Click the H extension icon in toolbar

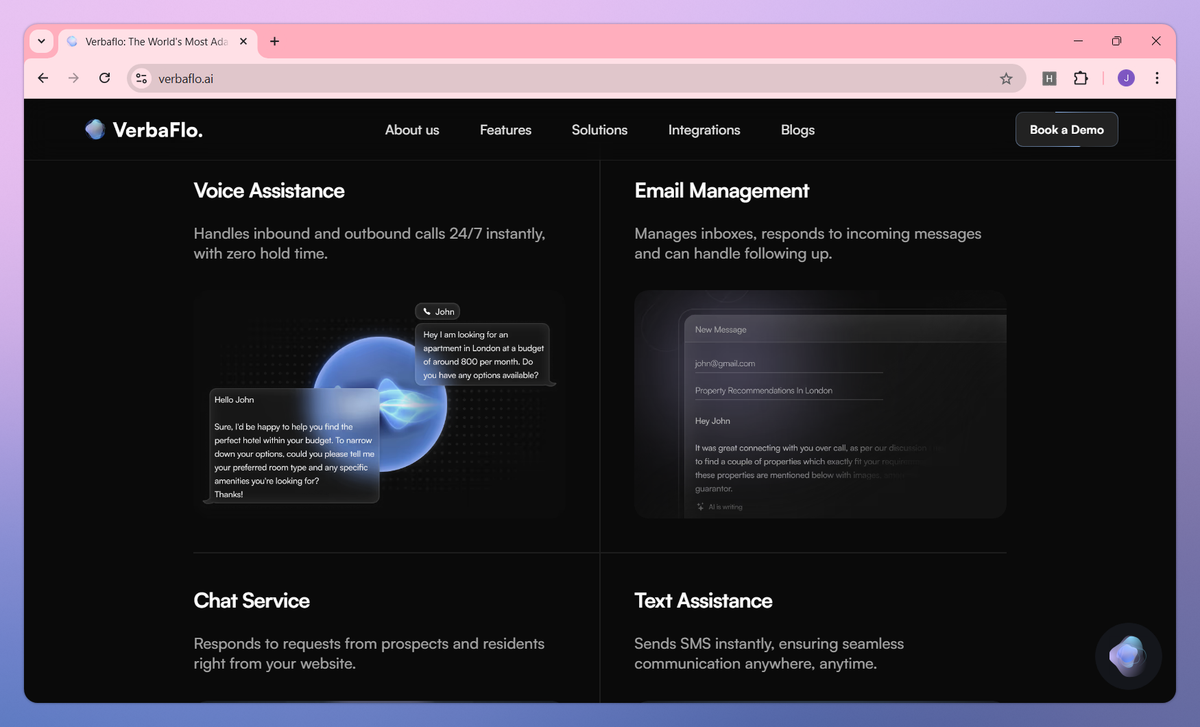1049,78
